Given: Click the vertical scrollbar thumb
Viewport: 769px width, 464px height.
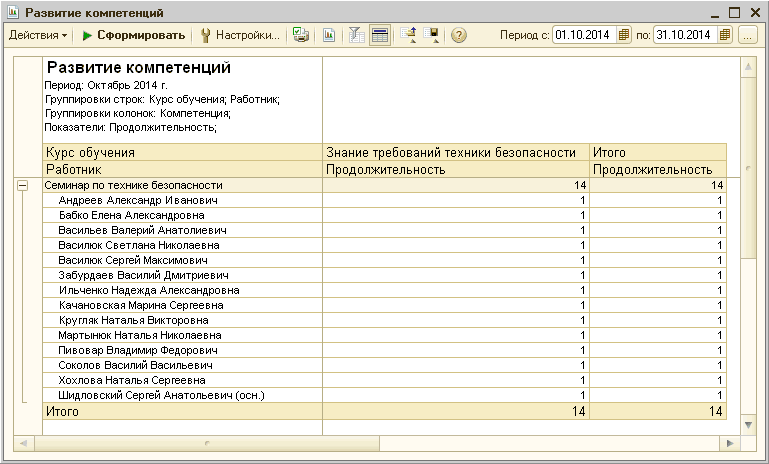Looking at the screenshot, I should pos(748,168).
